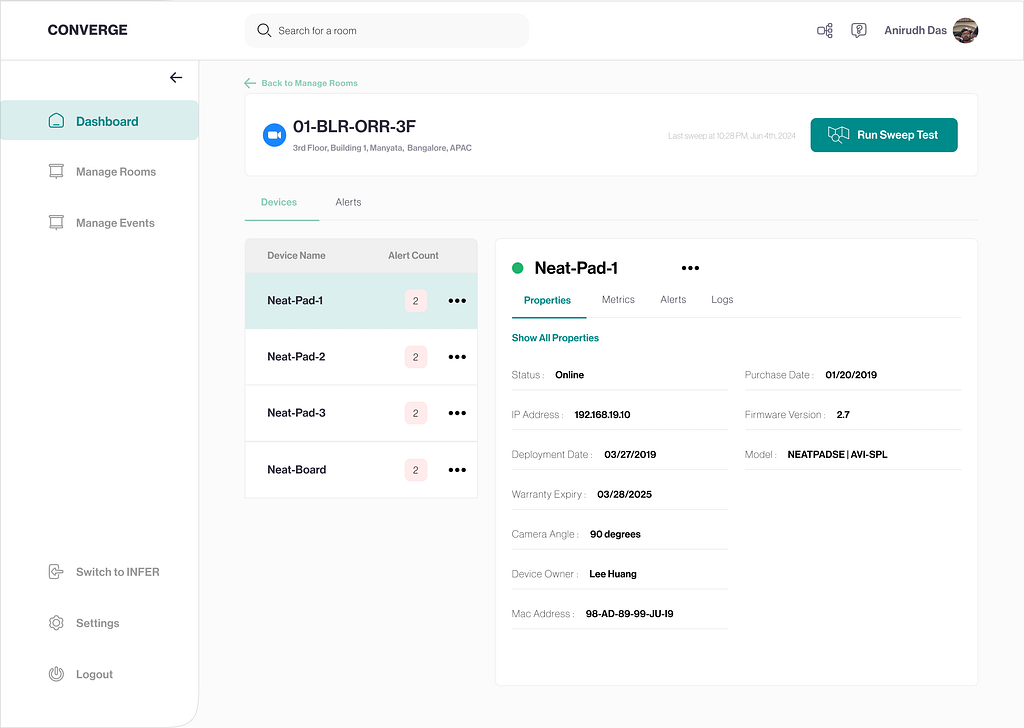Click the Deployment Date 03/27/2019
Image resolution: width=1024 pixels, height=728 pixels.
click(630, 454)
